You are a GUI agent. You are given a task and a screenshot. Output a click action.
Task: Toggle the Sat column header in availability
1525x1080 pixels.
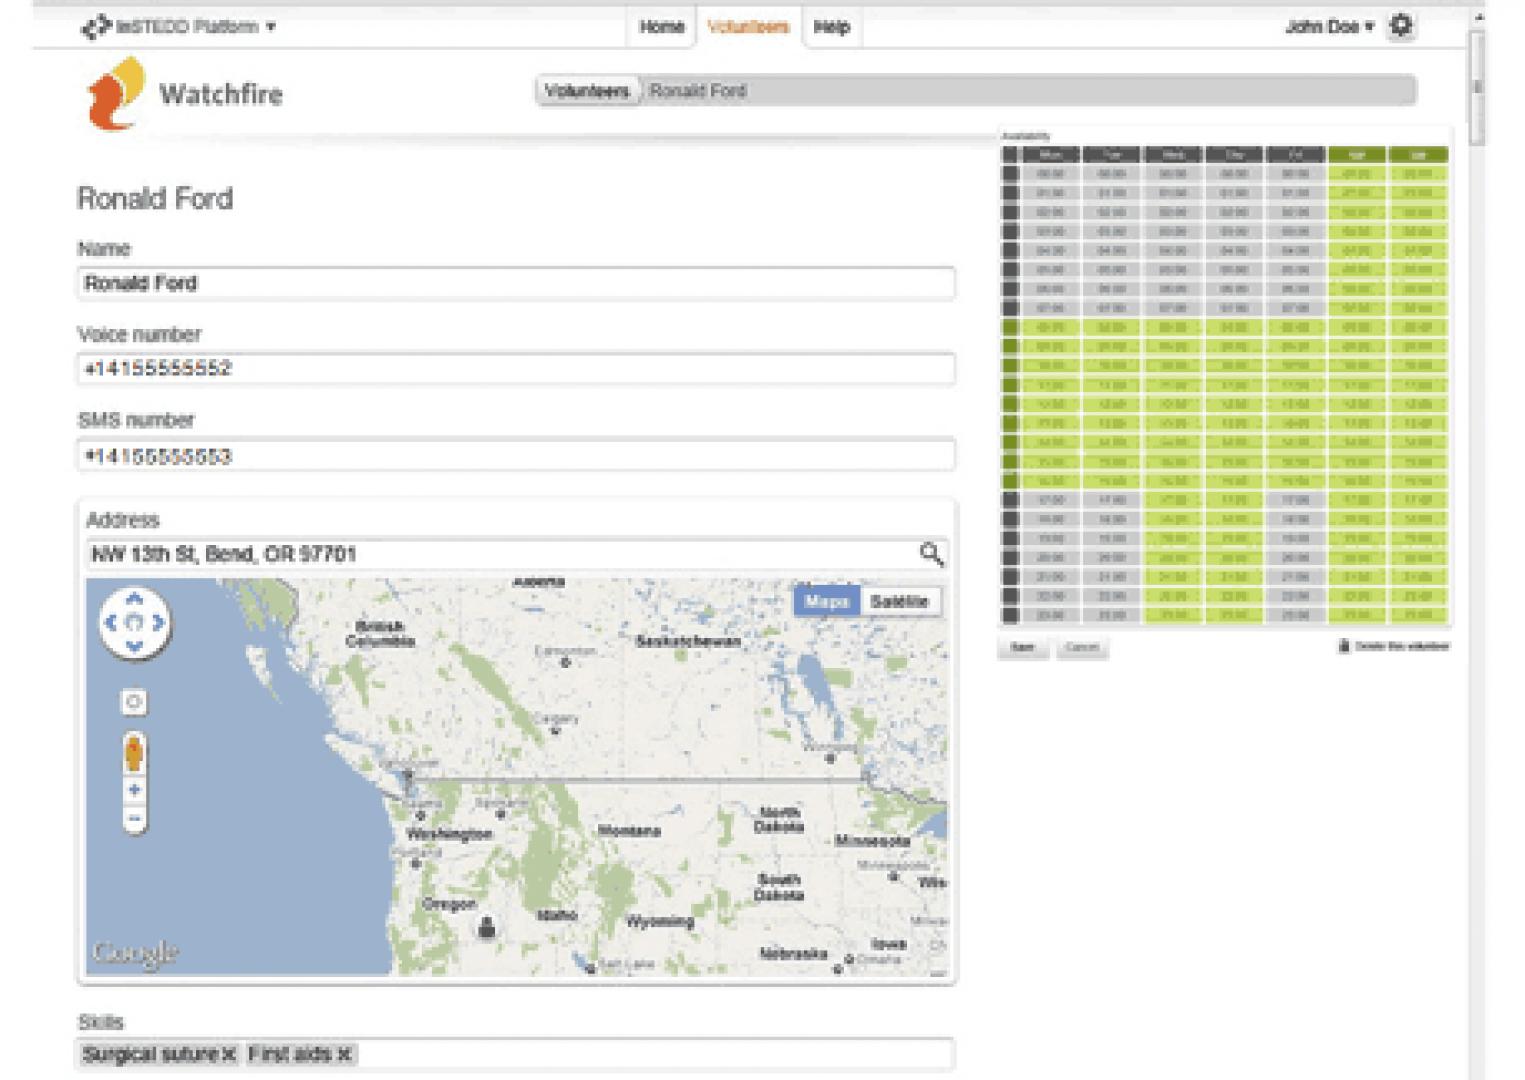pos(1357,155)
